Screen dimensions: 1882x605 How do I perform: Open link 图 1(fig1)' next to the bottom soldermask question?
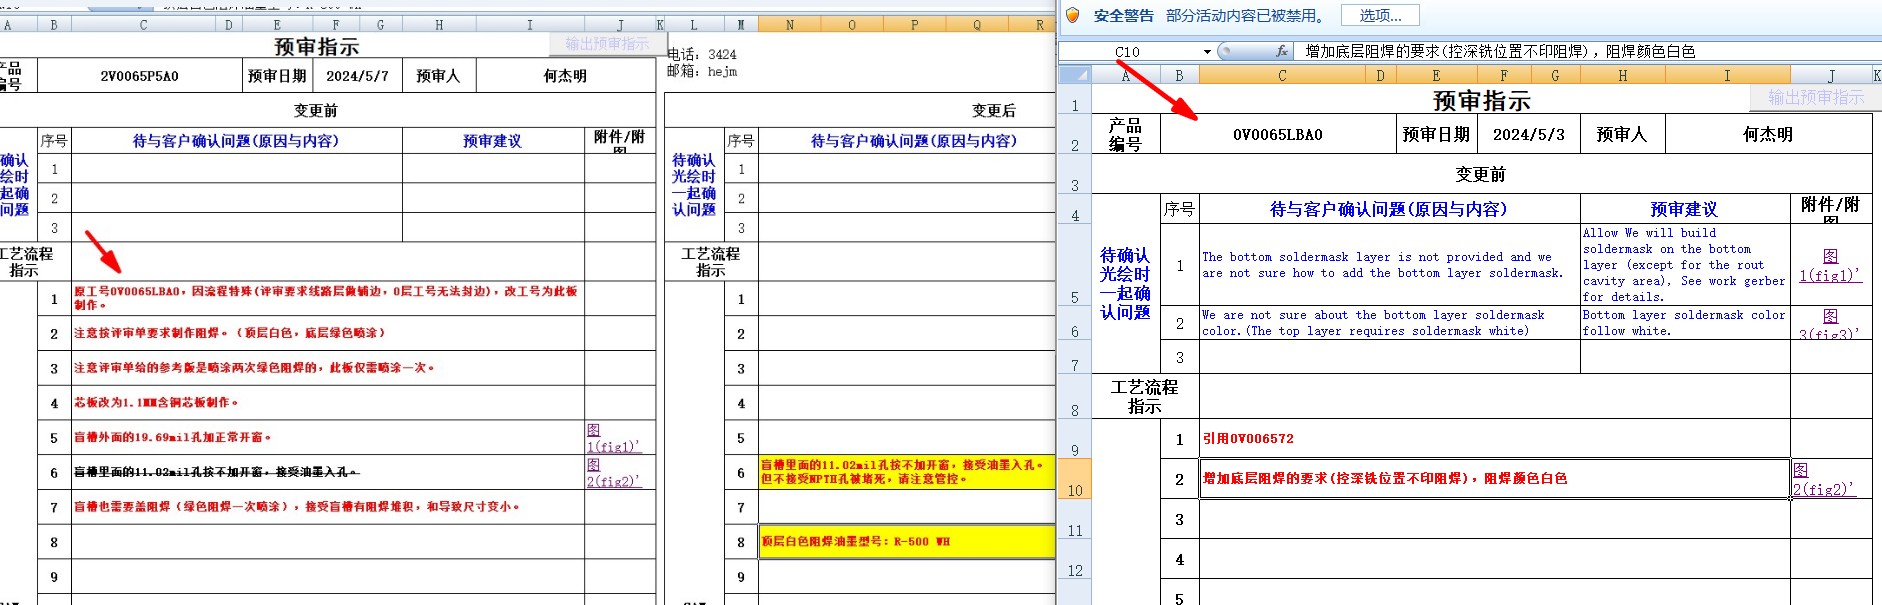click(1830, 266)
